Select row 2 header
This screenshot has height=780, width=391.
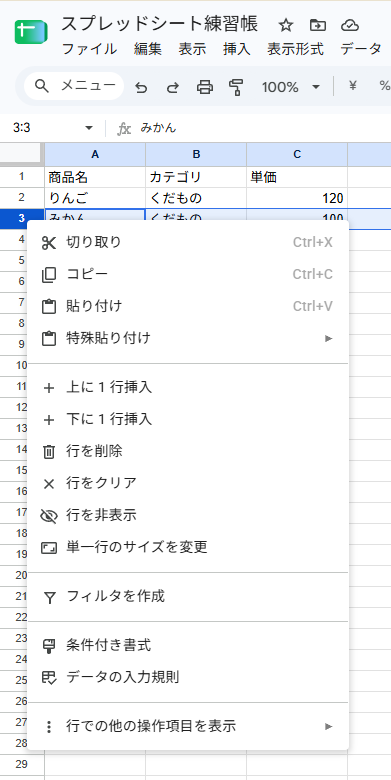click(21, 198)
